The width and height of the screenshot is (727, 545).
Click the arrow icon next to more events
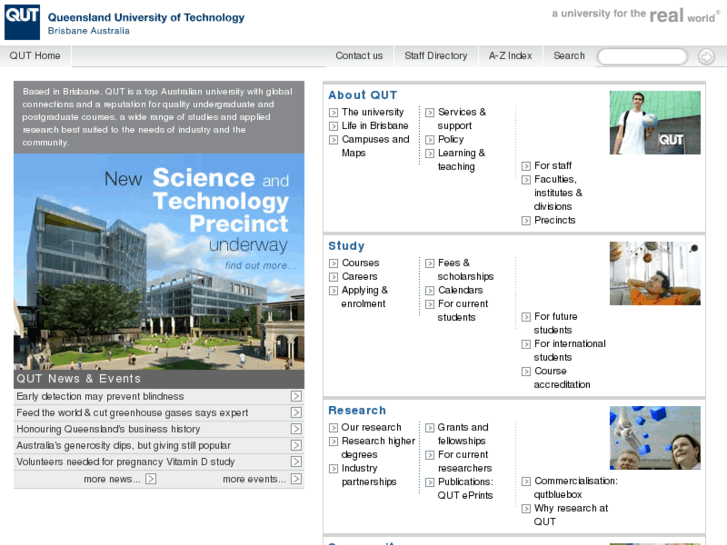coord(296,479)
